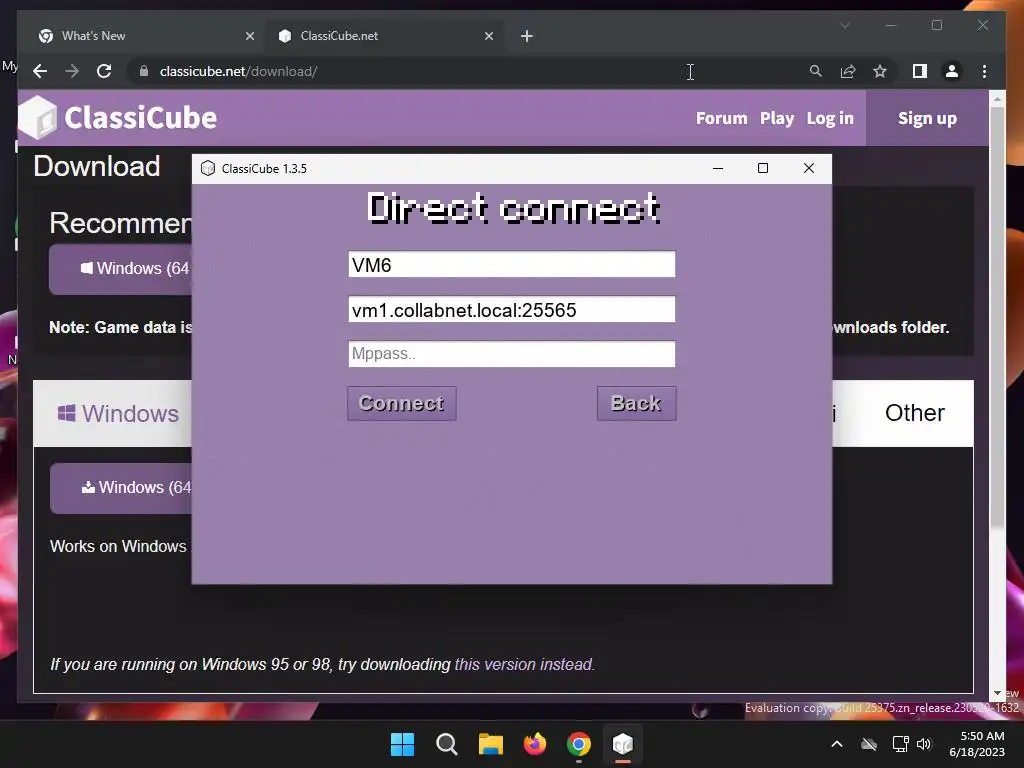1024x768 pixels.
Task: Click the share page icon in Chrome
Action: pos(848,71)
